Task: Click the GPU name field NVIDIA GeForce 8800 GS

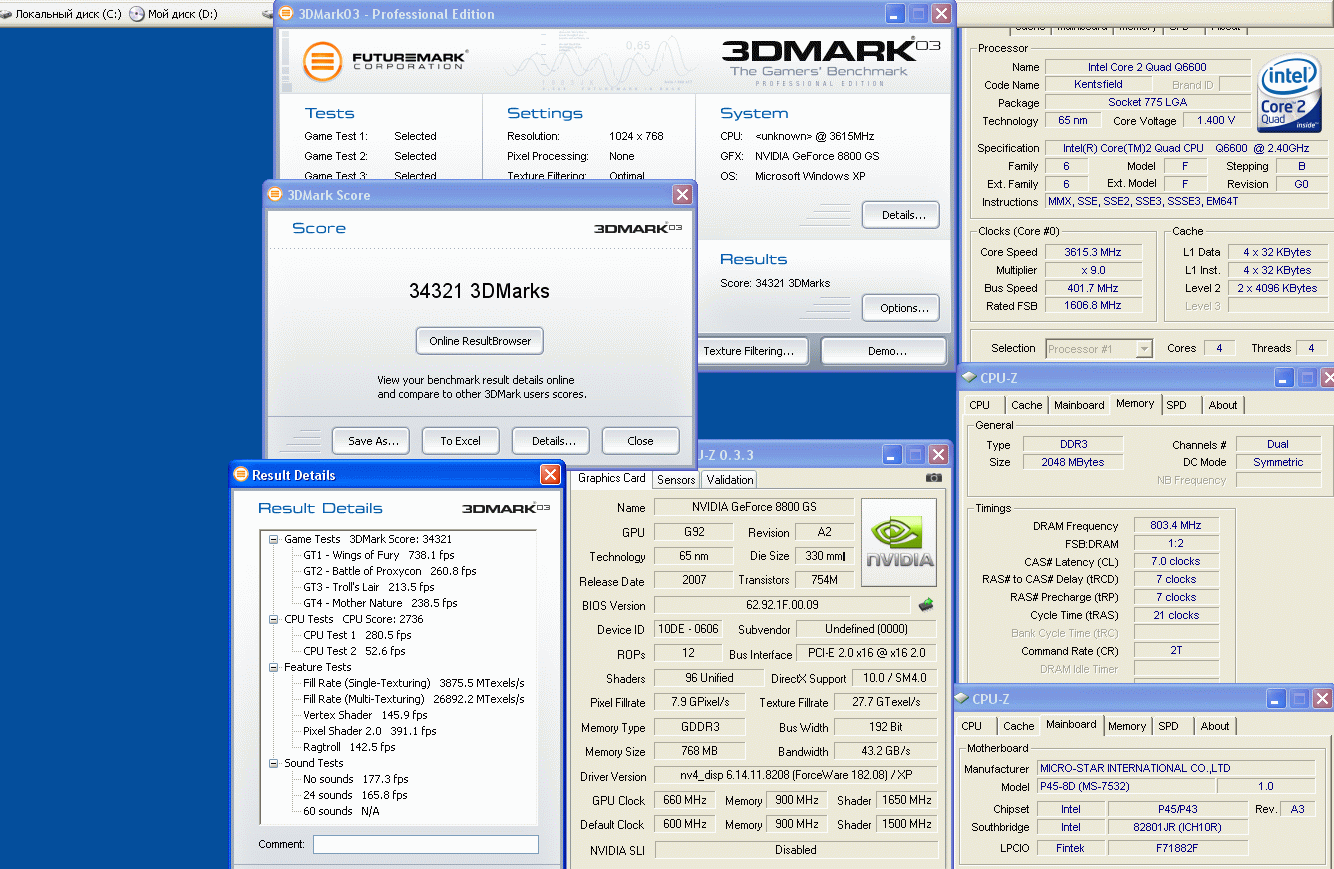Action: (x=754, y=507)
